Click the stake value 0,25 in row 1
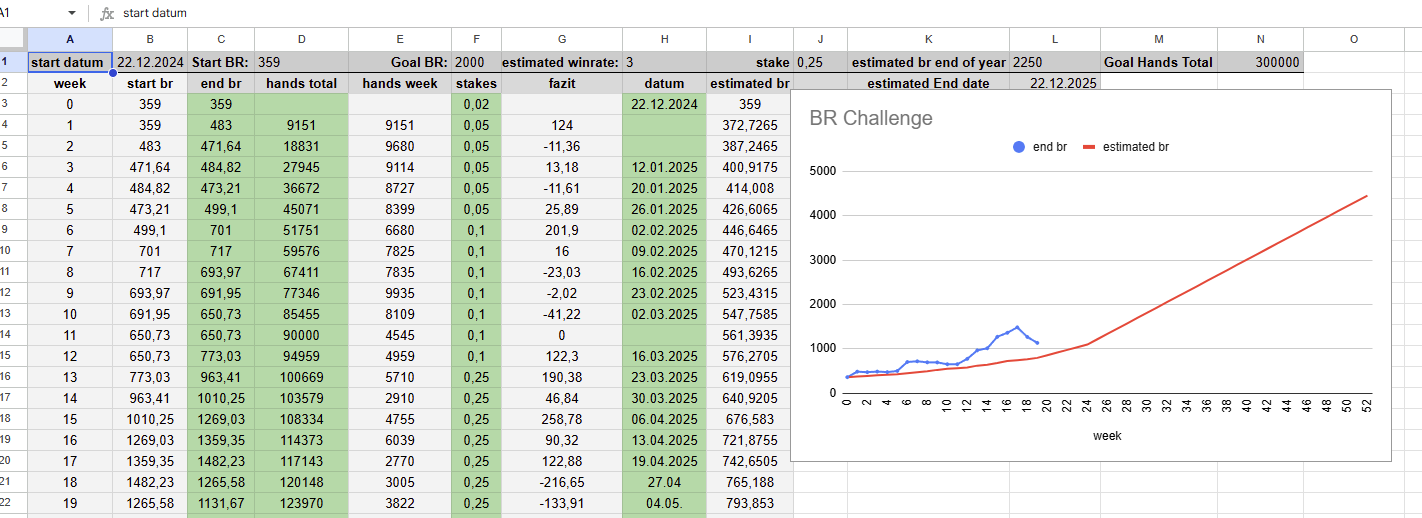This screenshot has width=1422, height=518. pos(820,62)
